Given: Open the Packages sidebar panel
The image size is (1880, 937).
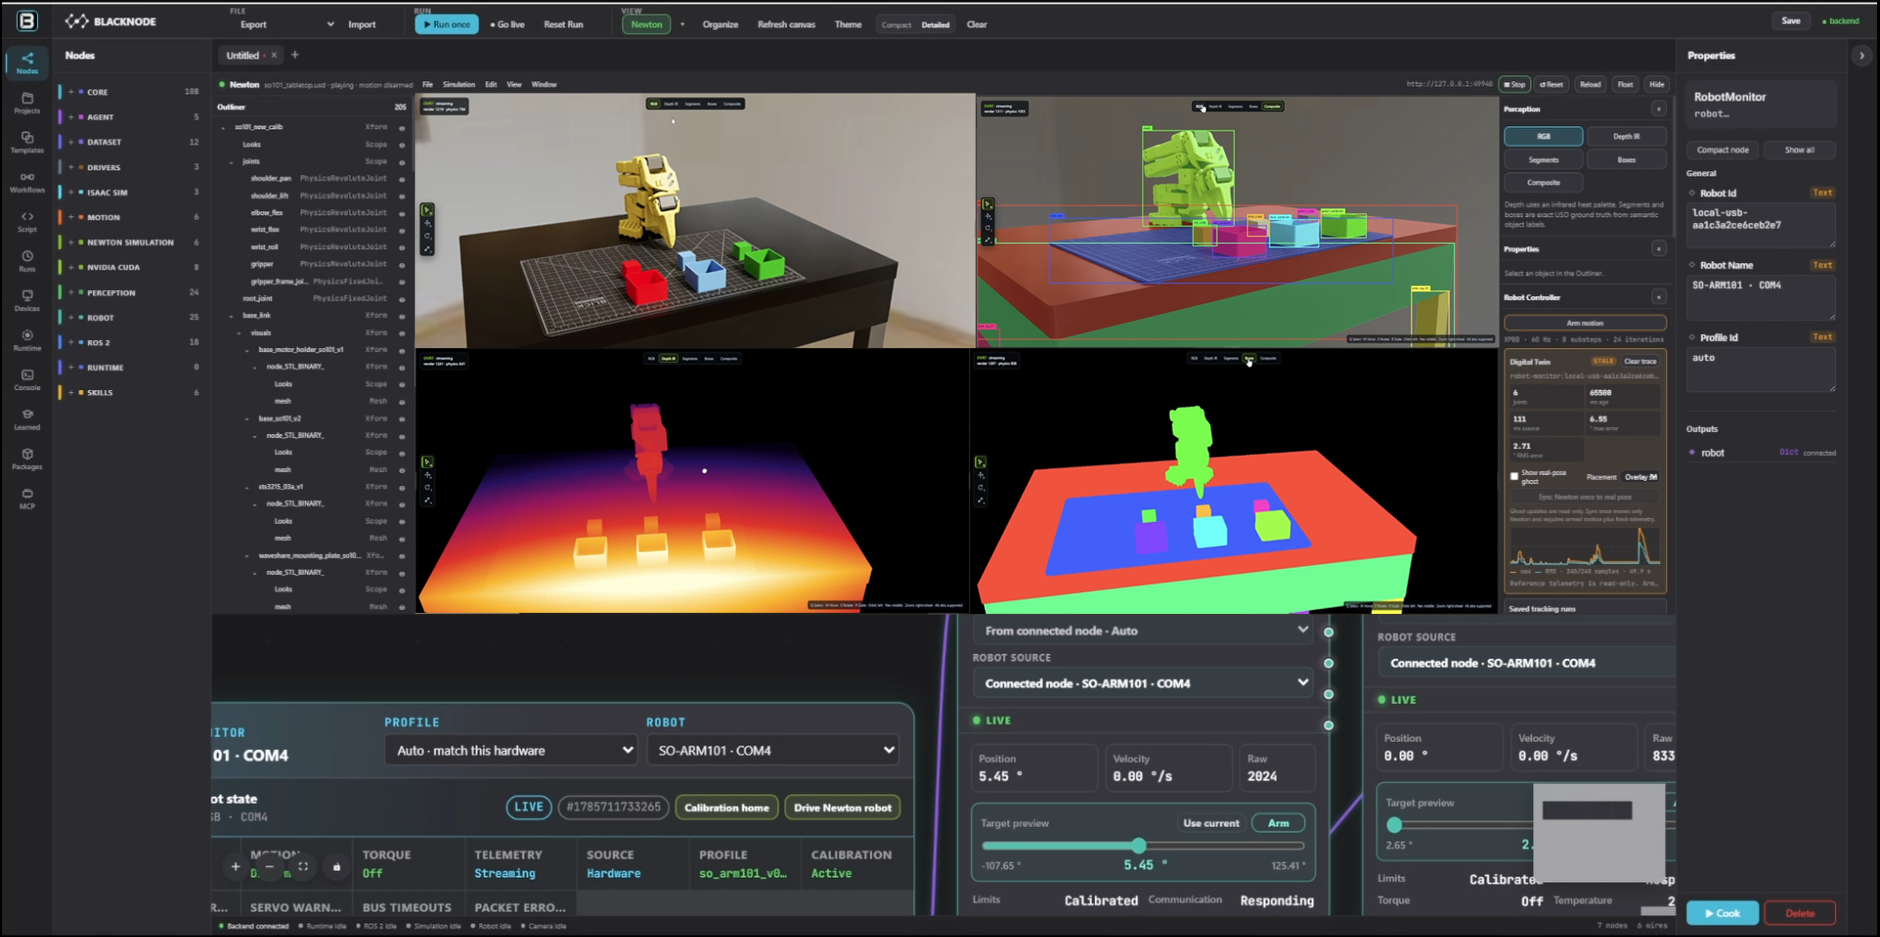Looking at the screenshot, I should pos(27,458).
